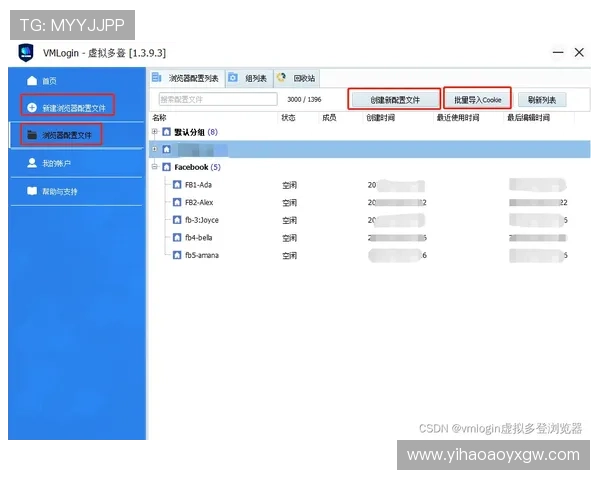Sort by the 创建时间 column header
Image resolution: width=600 pixels, height=480 pixels.
[x=380, y=117]
